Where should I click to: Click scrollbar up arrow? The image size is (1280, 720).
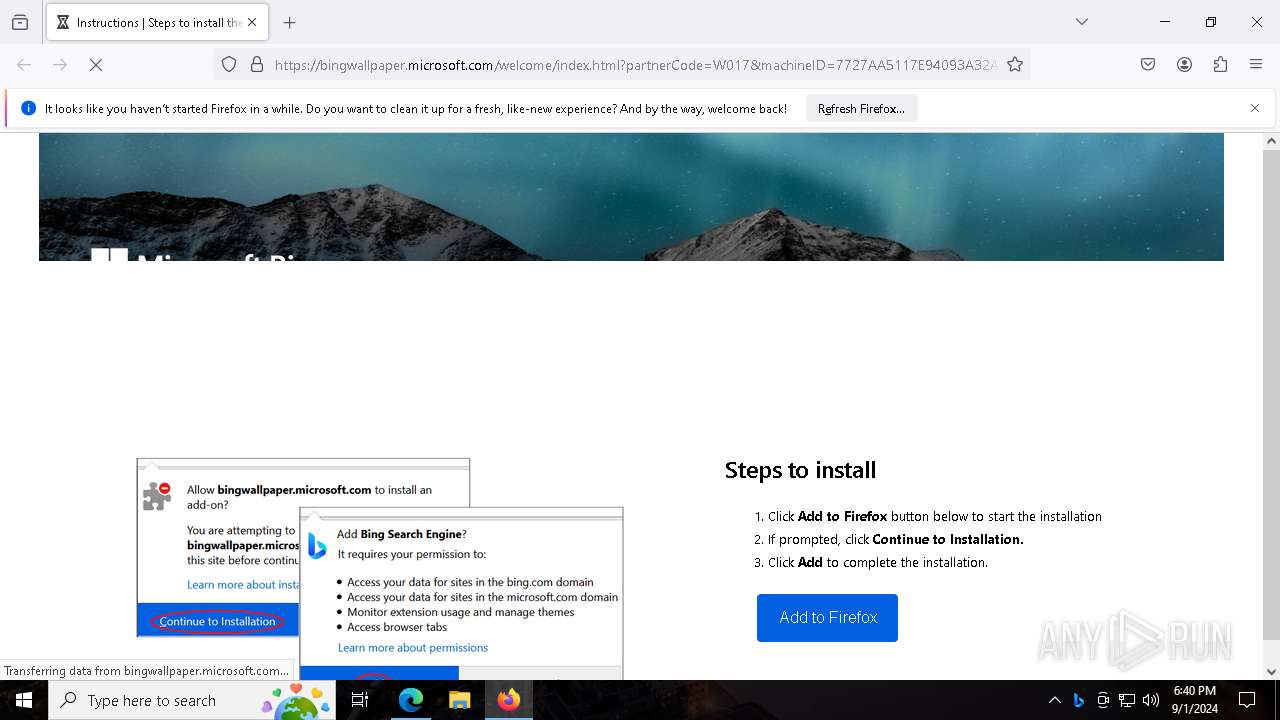click(x=1271, y=141)
